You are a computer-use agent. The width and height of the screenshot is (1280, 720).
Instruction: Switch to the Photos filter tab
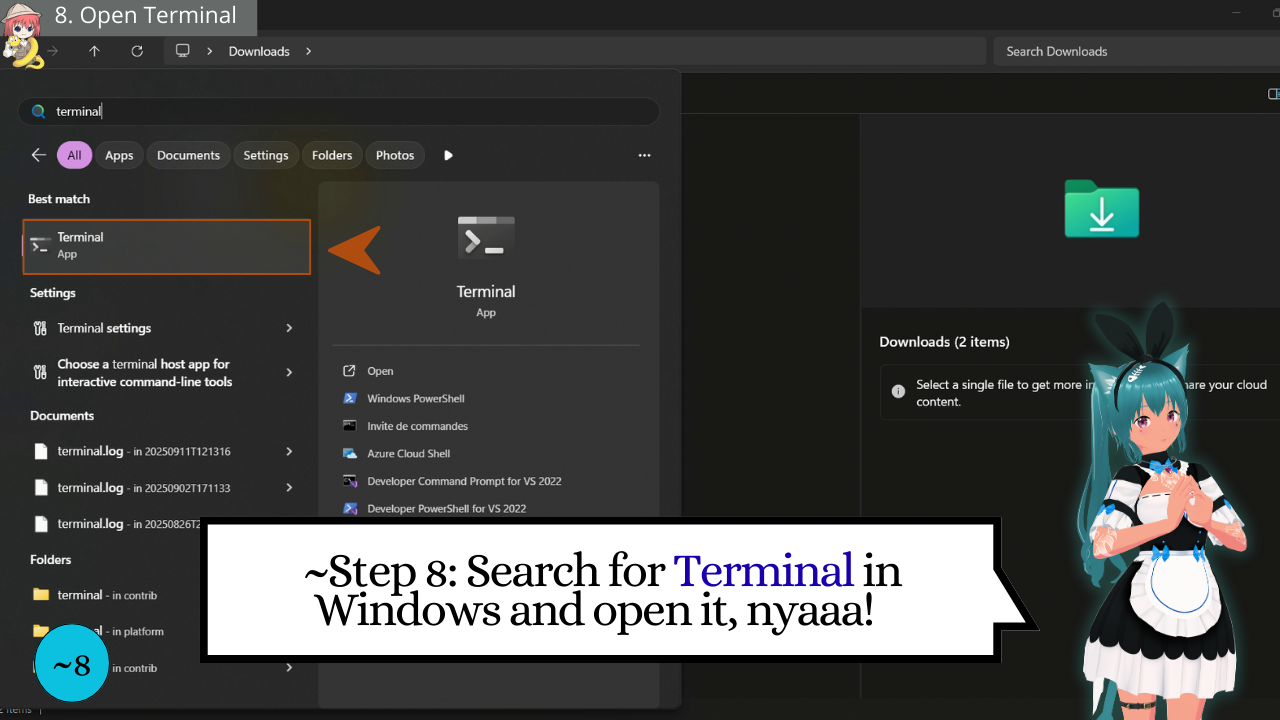point(395,155)
